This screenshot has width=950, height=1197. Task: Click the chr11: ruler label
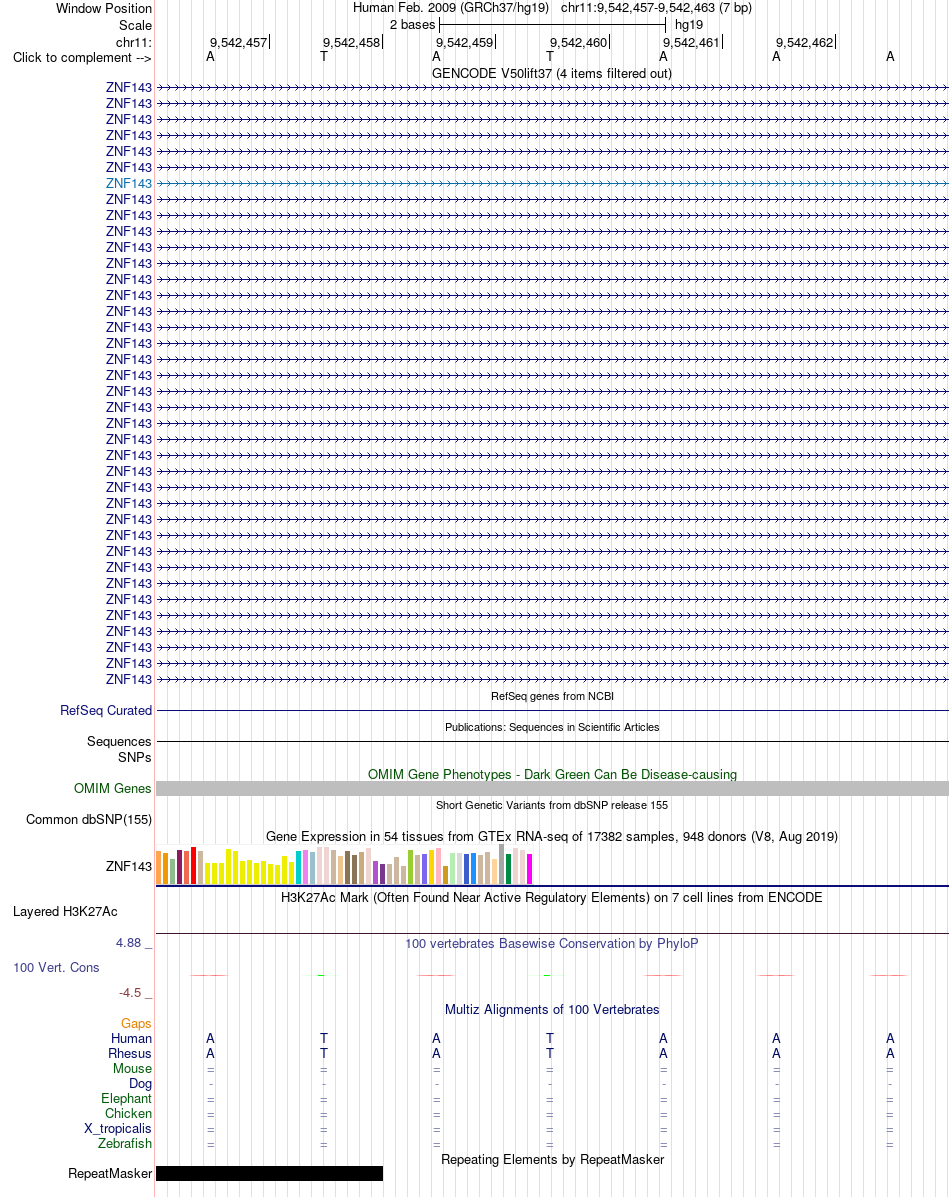134,43
